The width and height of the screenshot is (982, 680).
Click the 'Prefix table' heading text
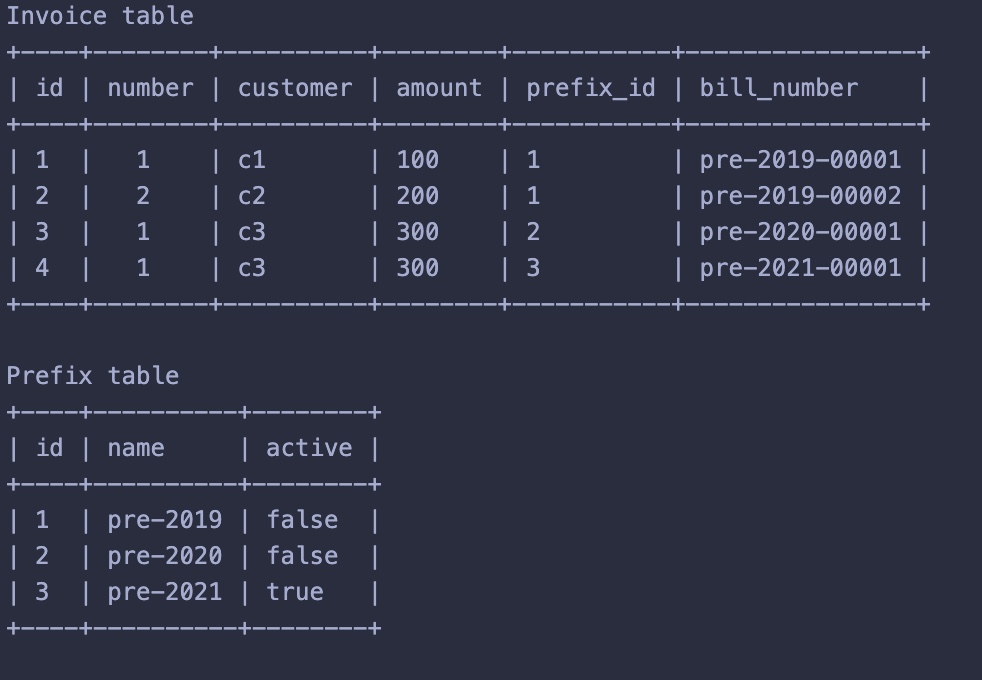(93, 376)
